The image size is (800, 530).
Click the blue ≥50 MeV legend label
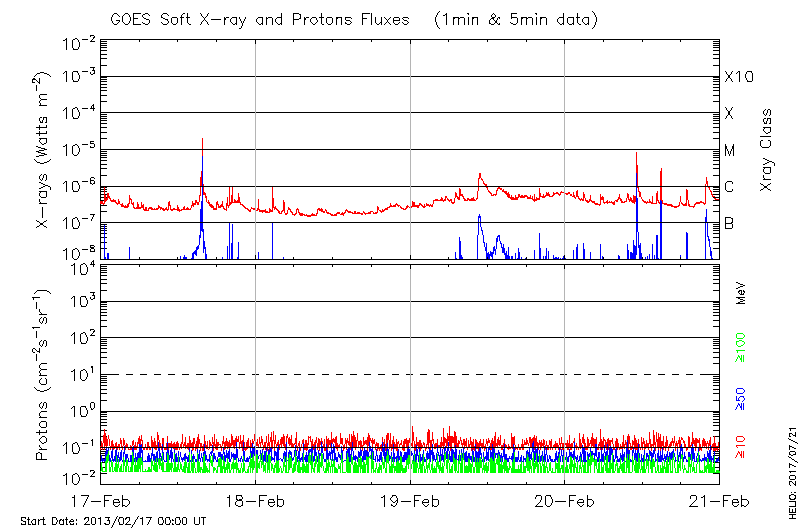click(x=742, y=399)
